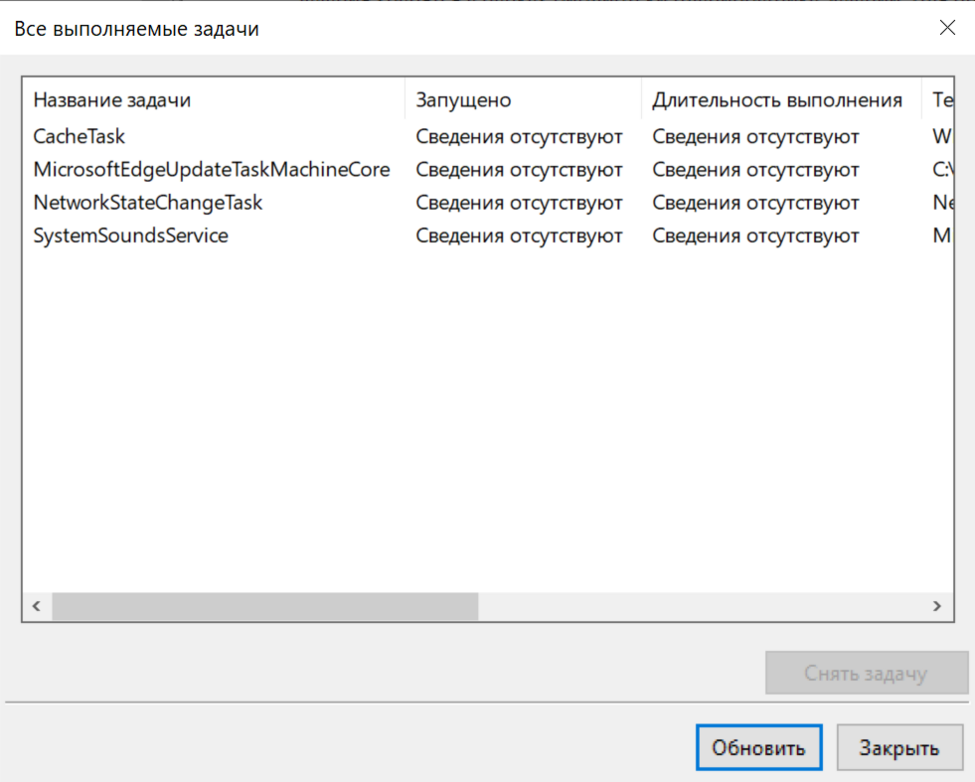Select the NetworkStateChangeTask entry
This screenshot has height=782, width=975.
(148, 203)
